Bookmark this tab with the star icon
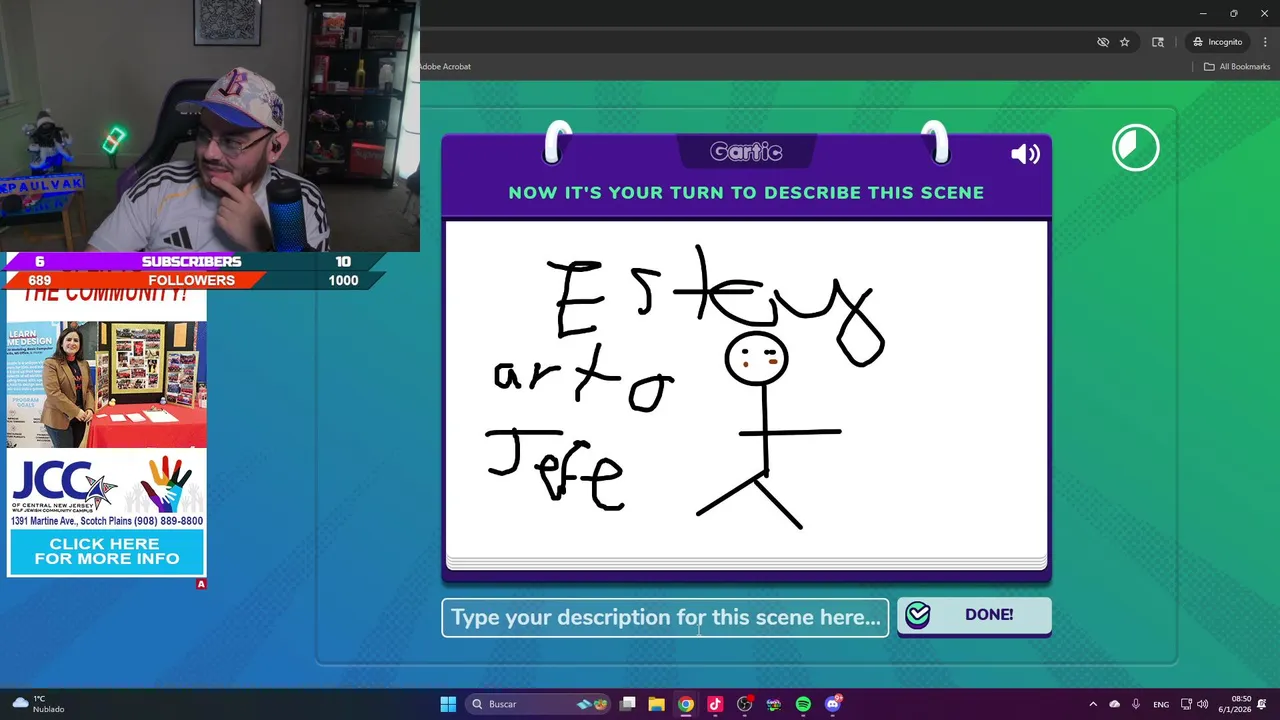The image size is (1280, 720). click(x=1125, y=42)
